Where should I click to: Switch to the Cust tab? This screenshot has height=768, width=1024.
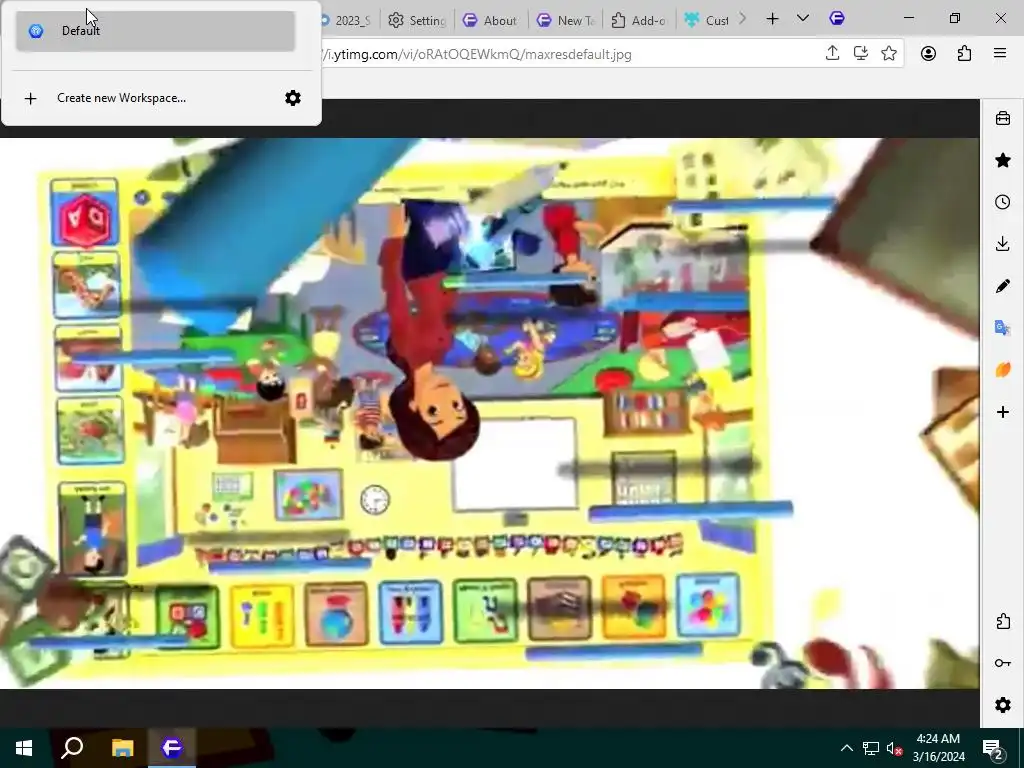(x=707, y=20)
